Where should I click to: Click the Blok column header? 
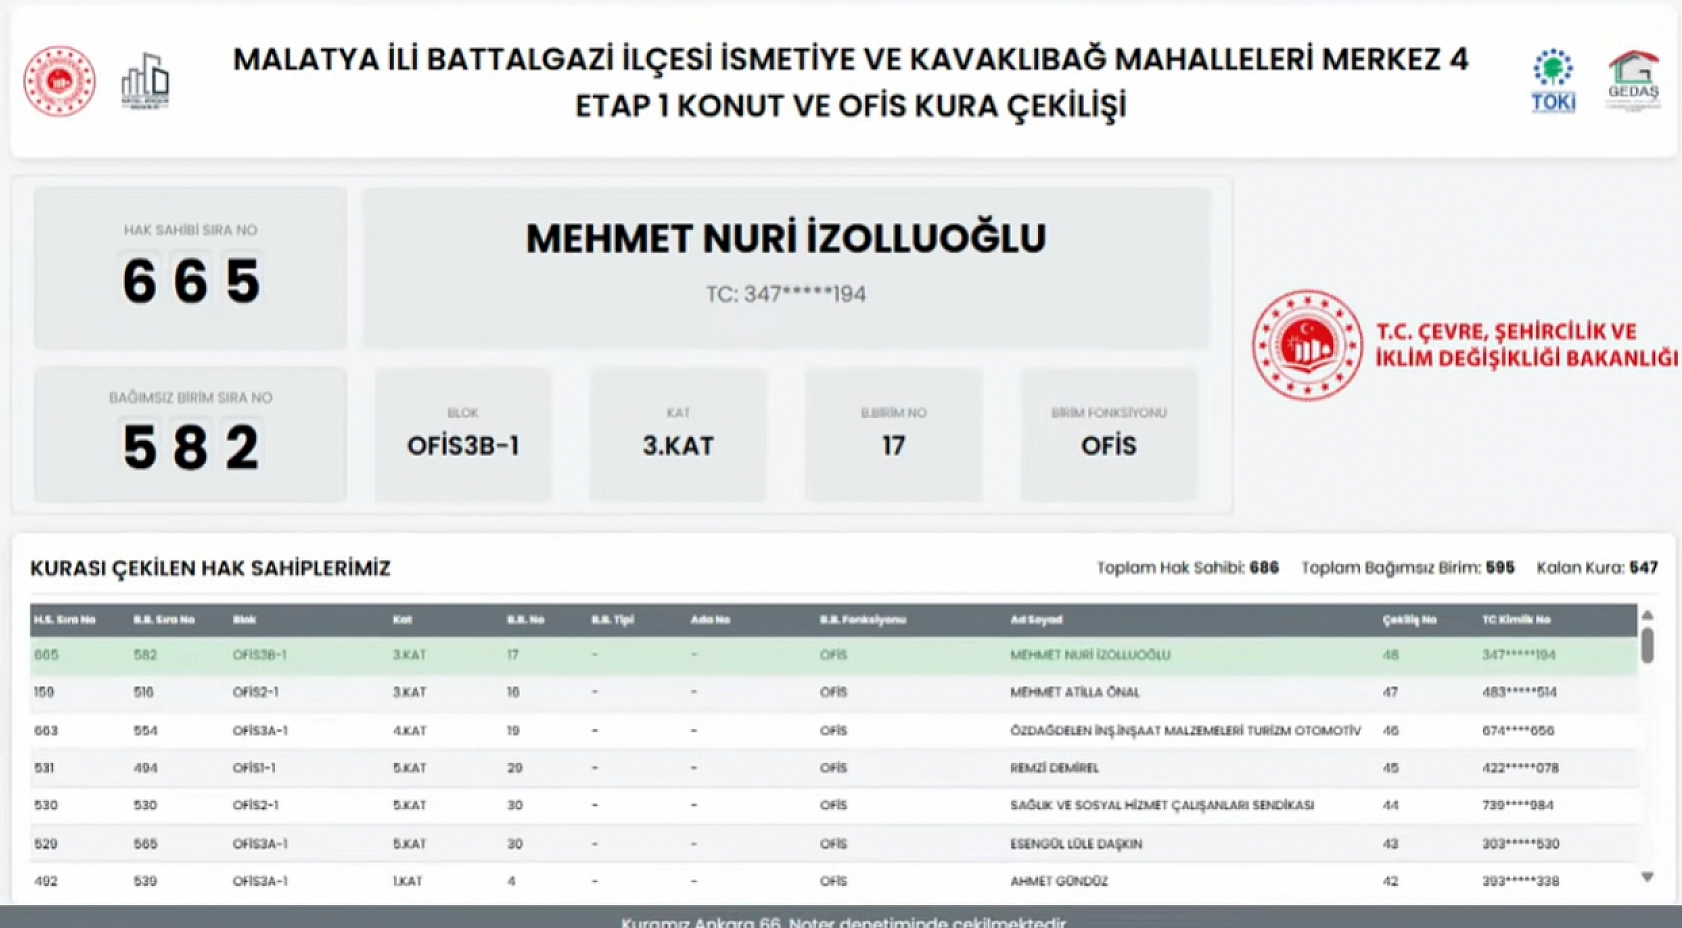pos(243,619)
